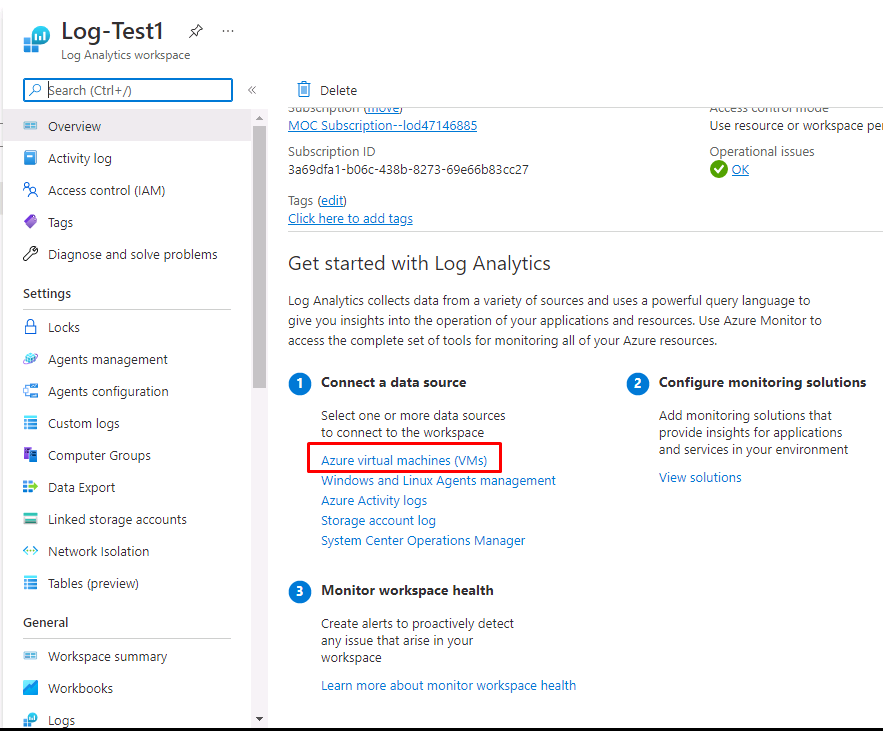The height and width of the screenshot is (731, 883).
Task: Open the Activity log sidebar item
Action: 80,158
